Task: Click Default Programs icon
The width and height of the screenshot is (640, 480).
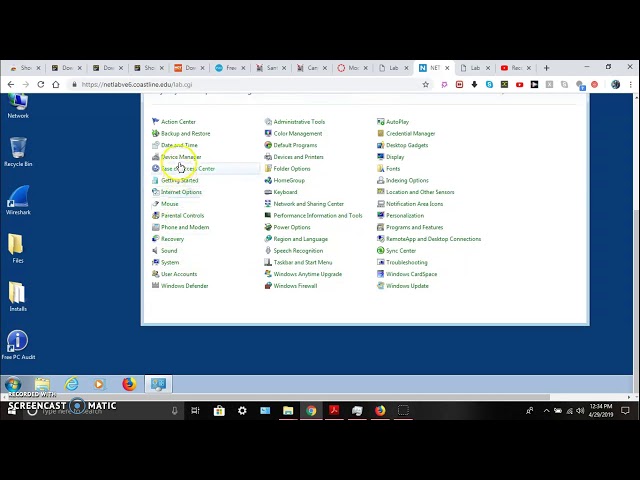Action: tap(268, 145)
